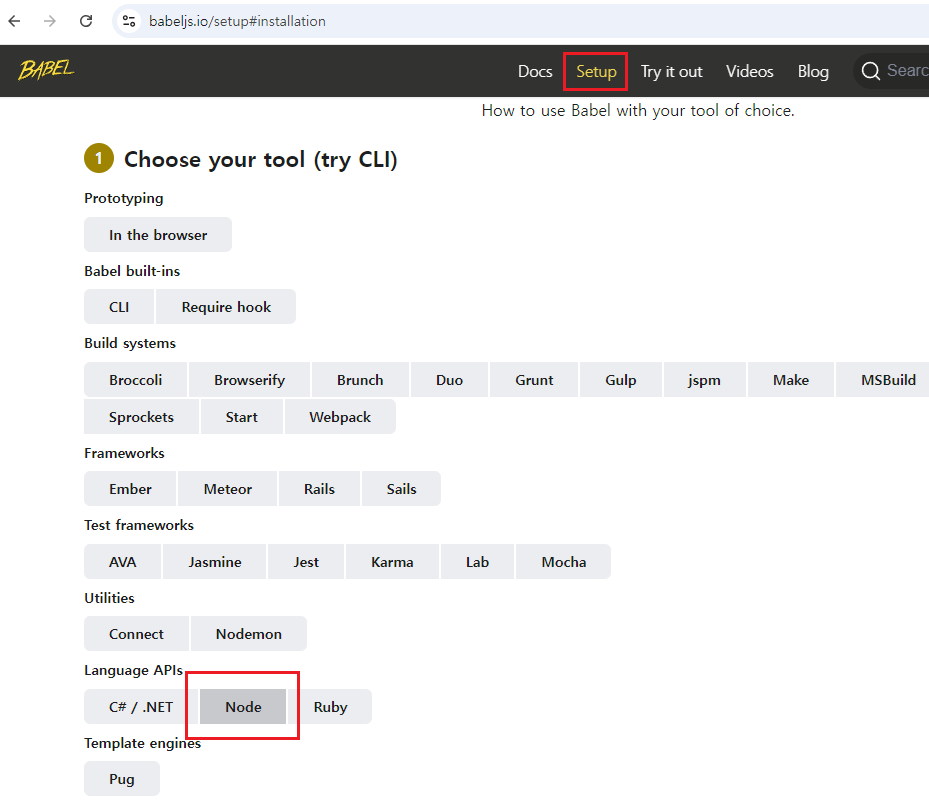Click the 'Language APIs' section label
This screenshot has height=808, width=929.
pos(133,671)
